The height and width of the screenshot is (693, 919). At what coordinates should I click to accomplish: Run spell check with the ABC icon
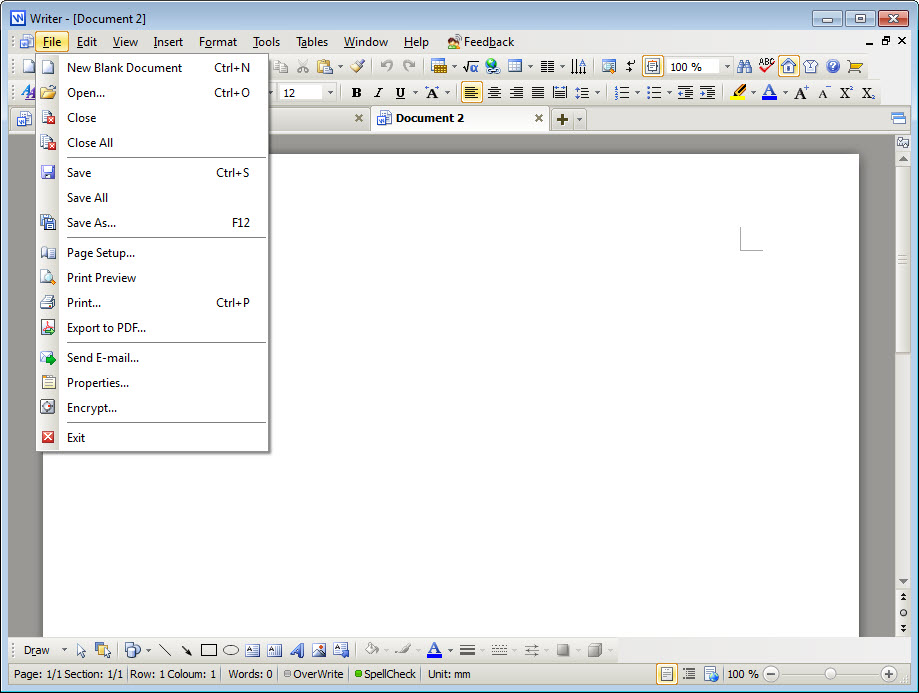pyautogui.click(x=766, y=66)
